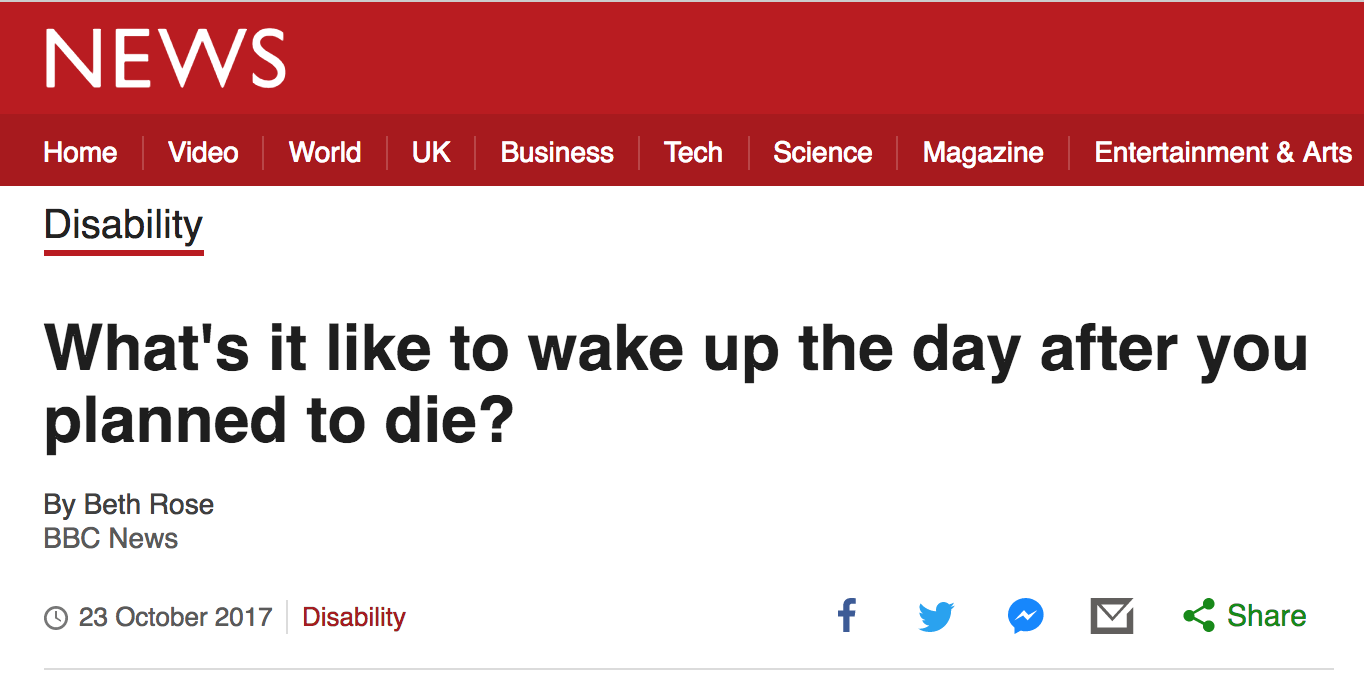
Task: Open the Share text link
Action: tap(1266, 615)
